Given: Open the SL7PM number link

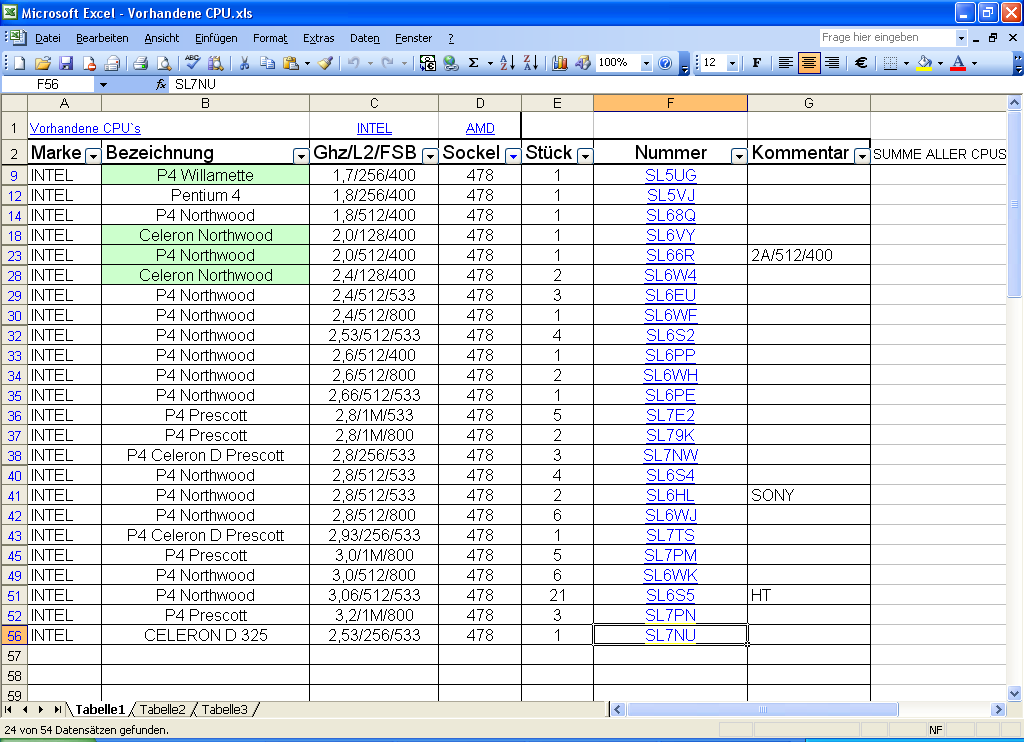Looking at the screenshot, I should click(671, 555).
